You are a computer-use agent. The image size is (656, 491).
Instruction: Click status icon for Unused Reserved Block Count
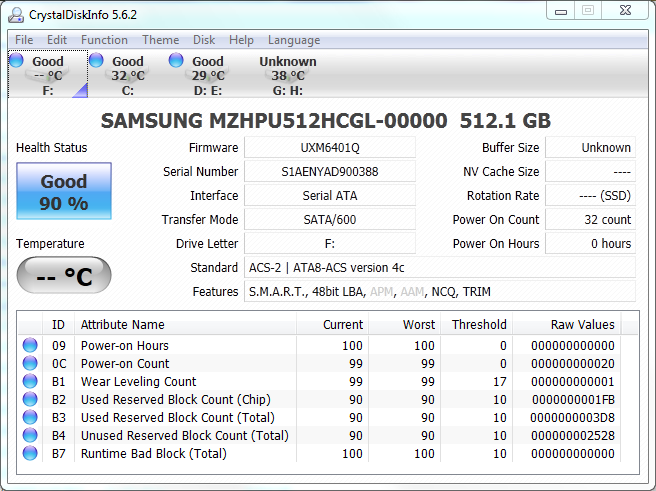click(x=30, y=435)
